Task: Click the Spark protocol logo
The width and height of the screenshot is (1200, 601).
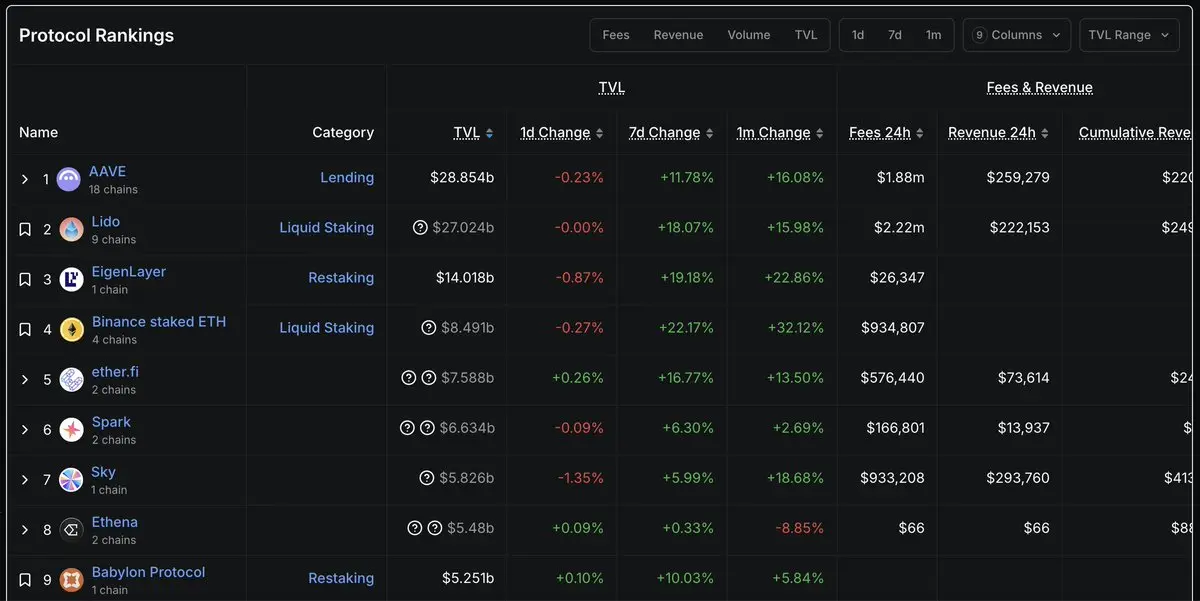Action: click(x=71, y=430)
